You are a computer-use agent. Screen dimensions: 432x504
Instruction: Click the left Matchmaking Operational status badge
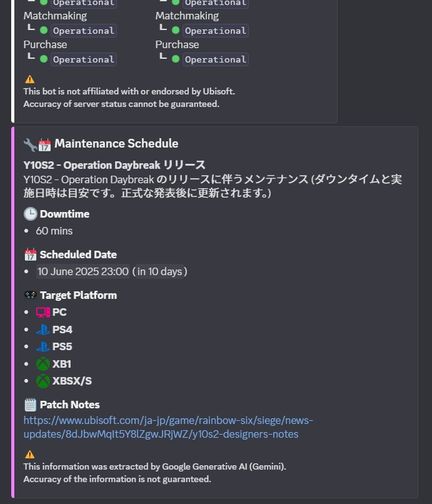click(x=83, y=31)
